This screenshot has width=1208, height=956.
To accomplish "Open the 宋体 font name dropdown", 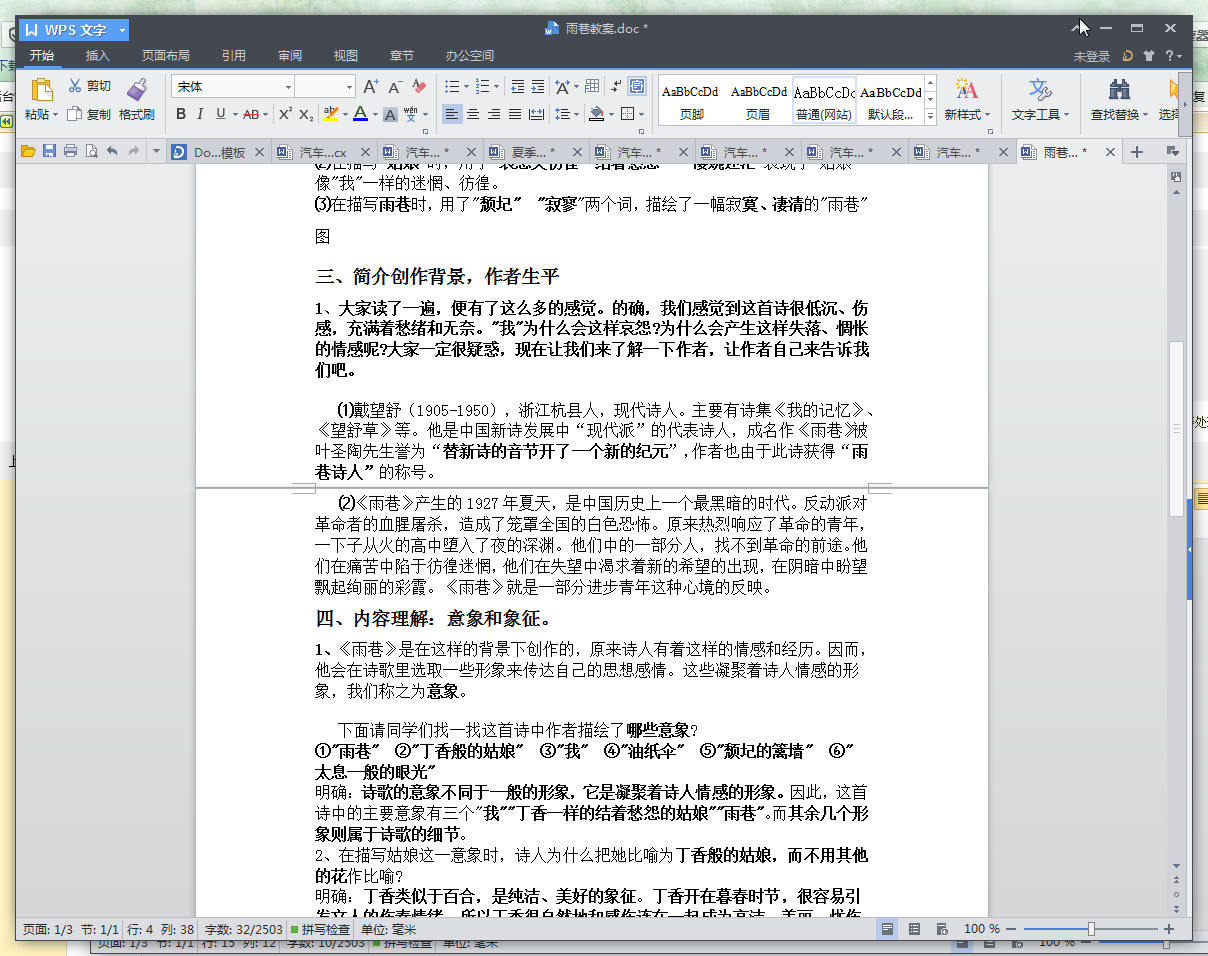I will tap(289, 87).
